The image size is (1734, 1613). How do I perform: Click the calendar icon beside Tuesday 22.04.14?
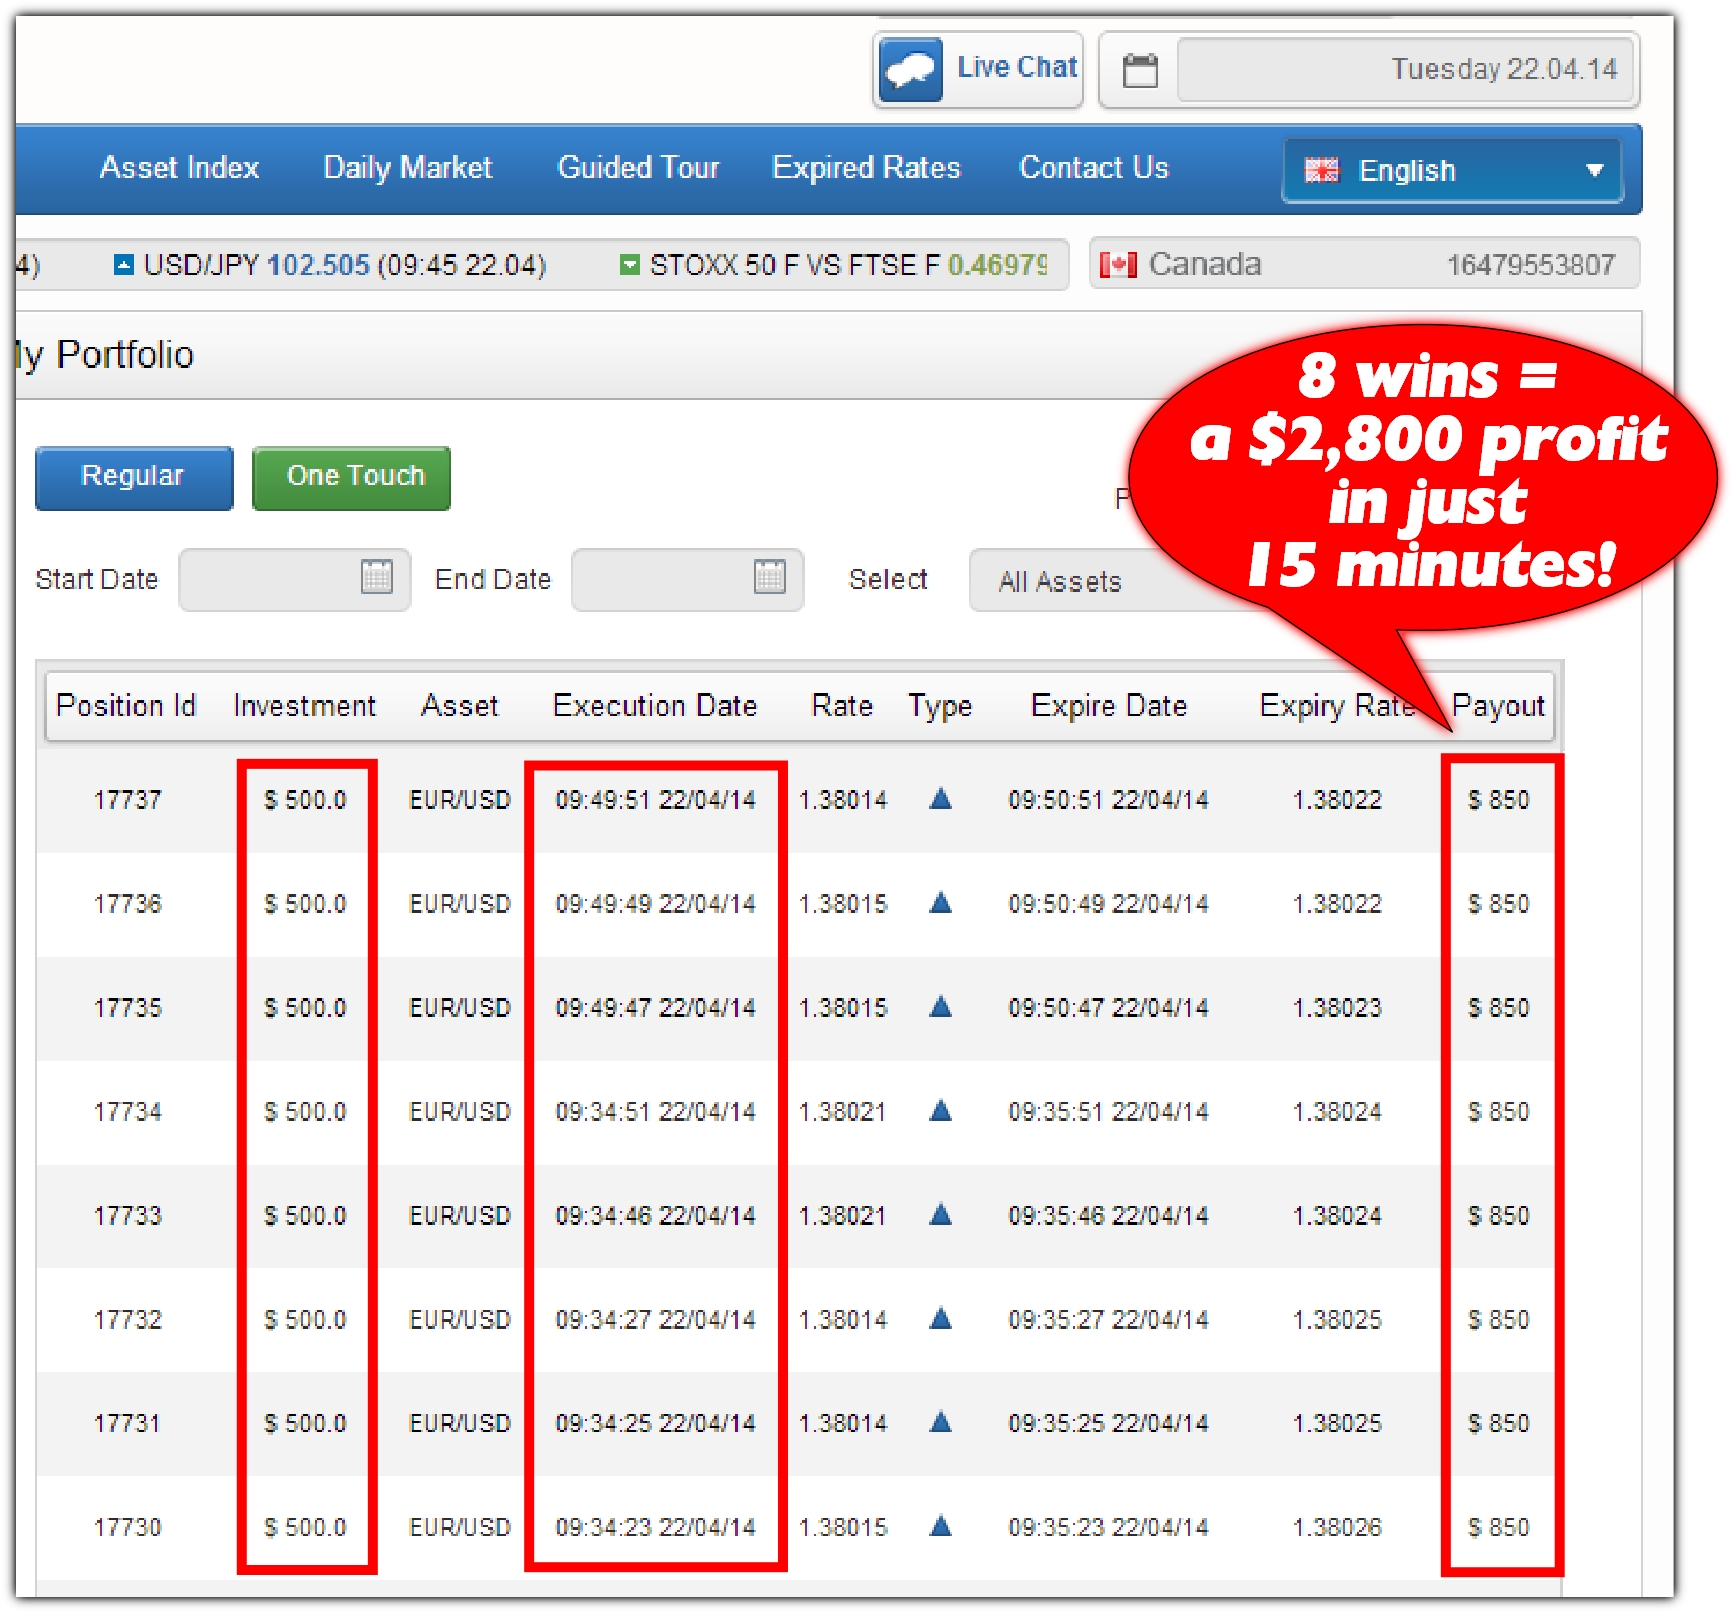(1140, 70)
